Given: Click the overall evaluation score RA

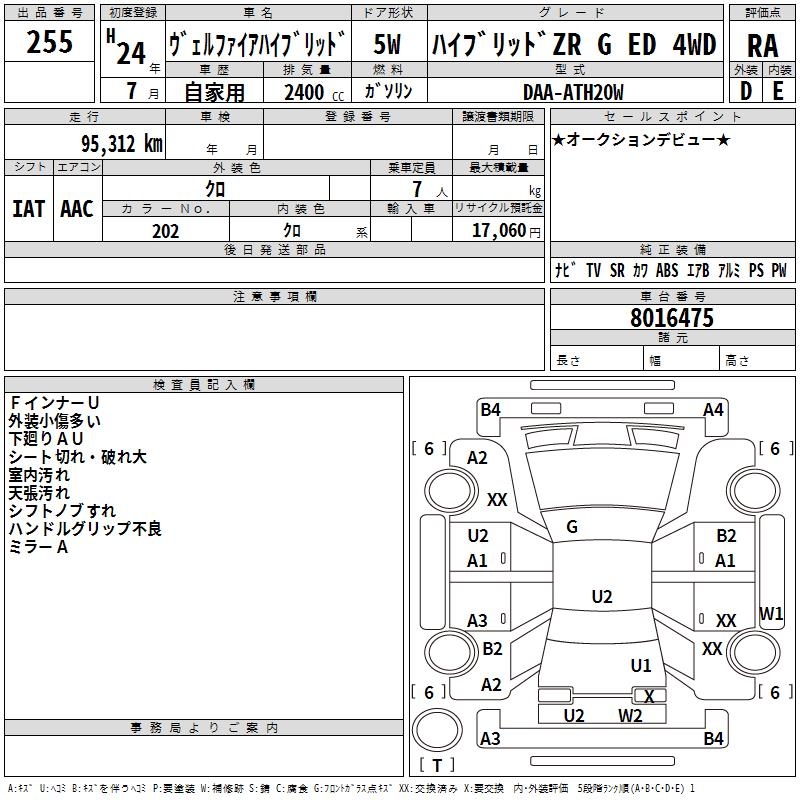Looking at the screenshot, I should (762, 46).
